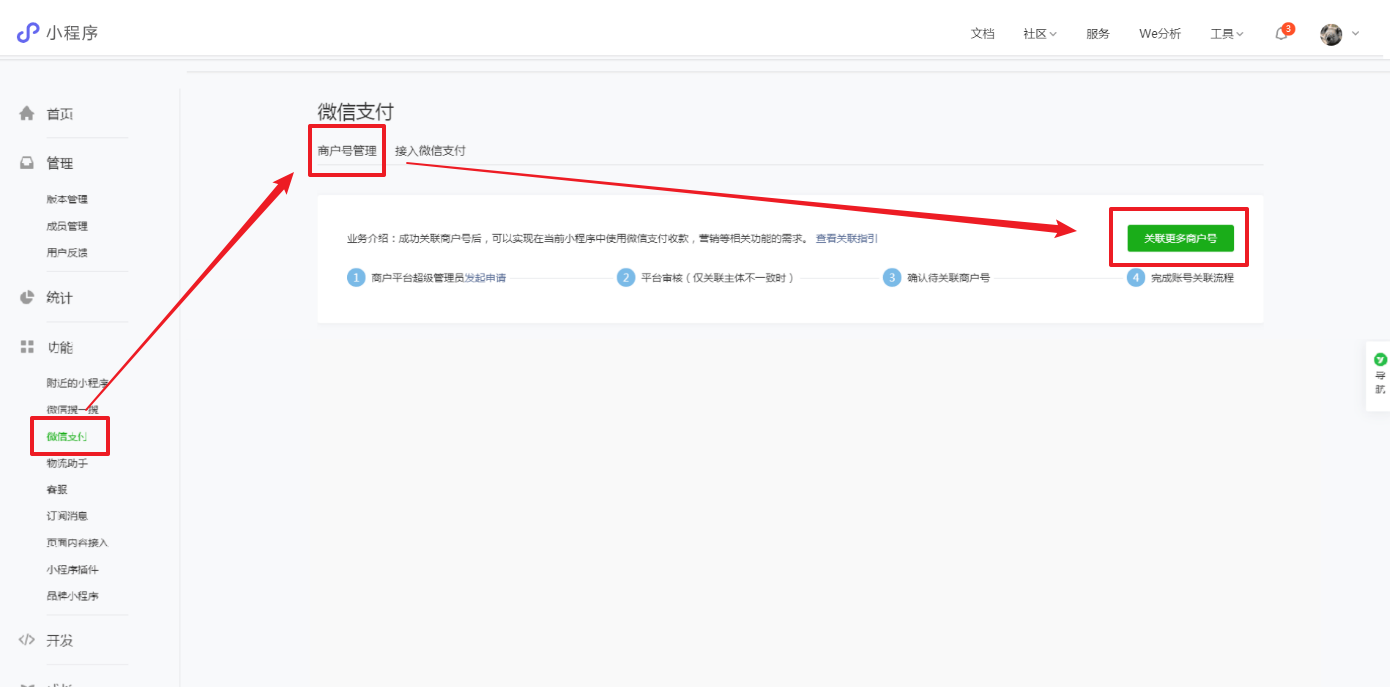Click the 关联更多商户号 green button
This screenshot has height=687, width=1390.
click(x=1180, y=238)
